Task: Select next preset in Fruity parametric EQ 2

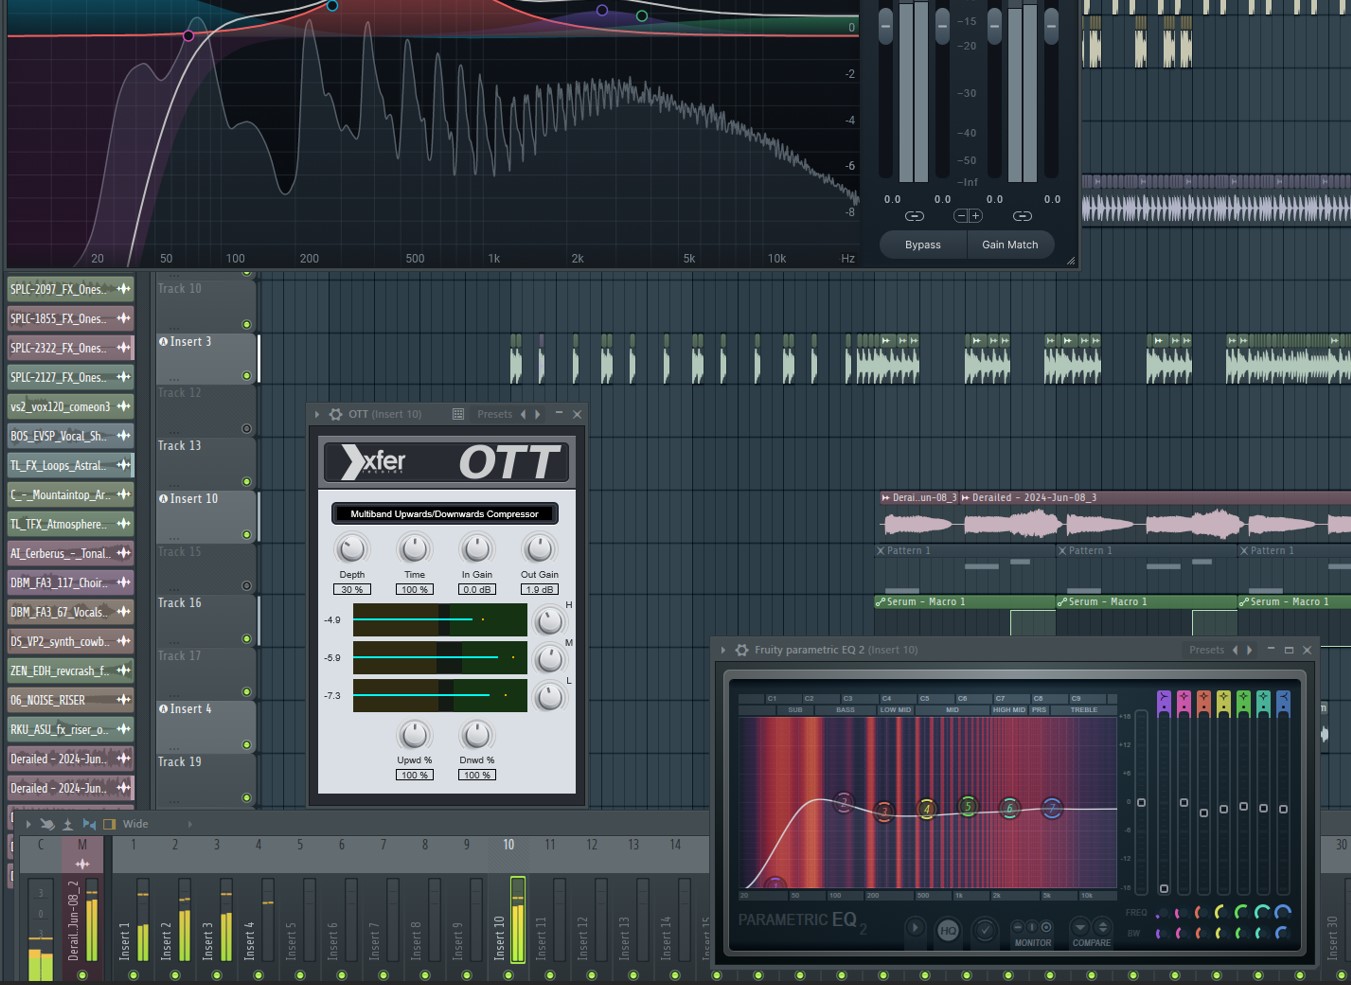Action: (1250, 650)
